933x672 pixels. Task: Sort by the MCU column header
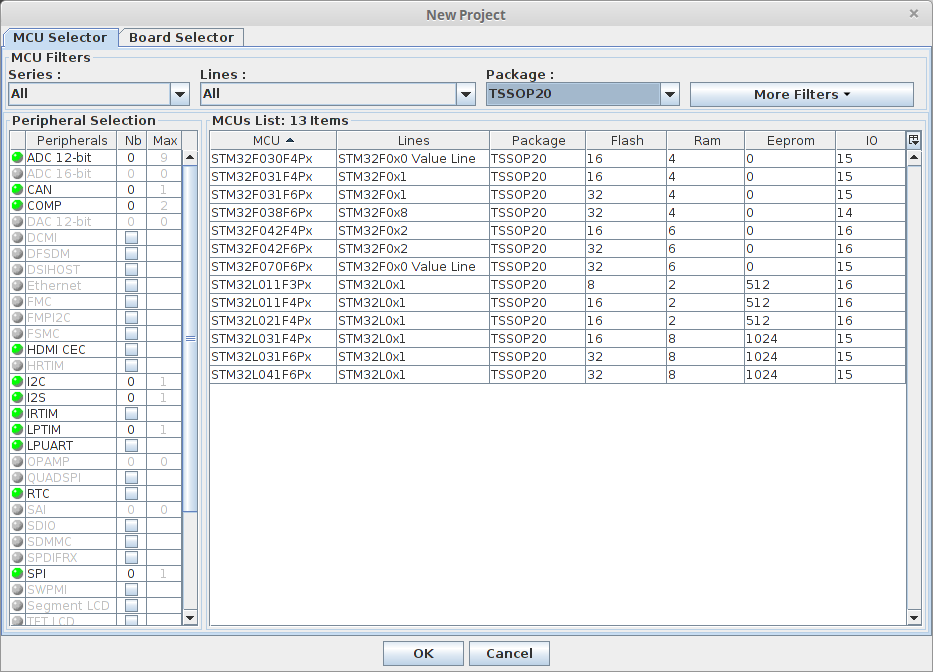(x=273, y=140)
